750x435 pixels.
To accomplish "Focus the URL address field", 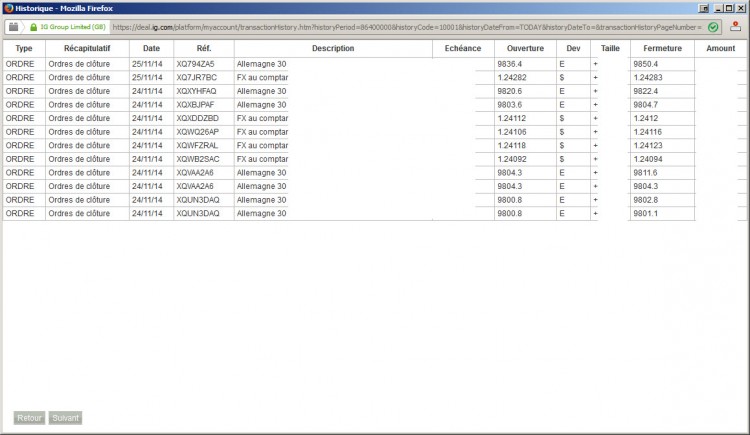I will (408, 27).
